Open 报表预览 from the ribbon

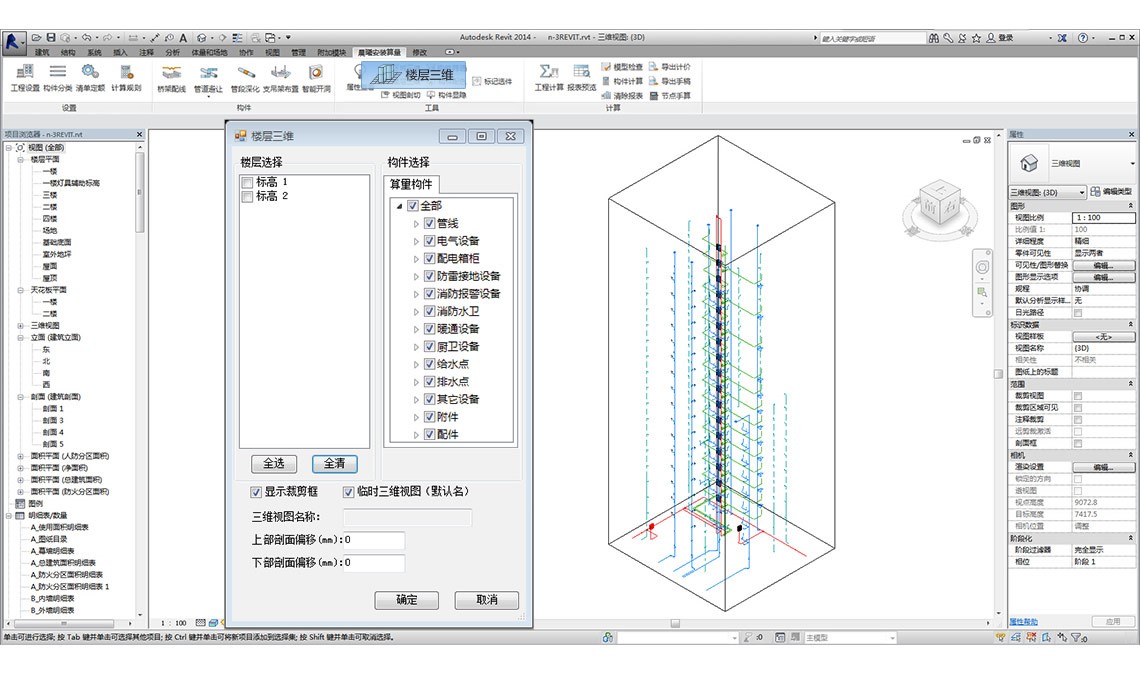[x=581, y=76]
